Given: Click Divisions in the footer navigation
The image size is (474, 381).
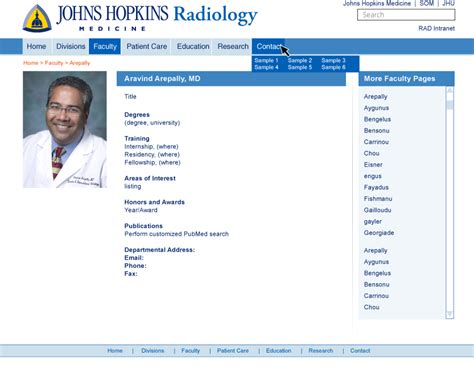Looking at the screenshot, I should pyautogui.click(x=152, y=351).
